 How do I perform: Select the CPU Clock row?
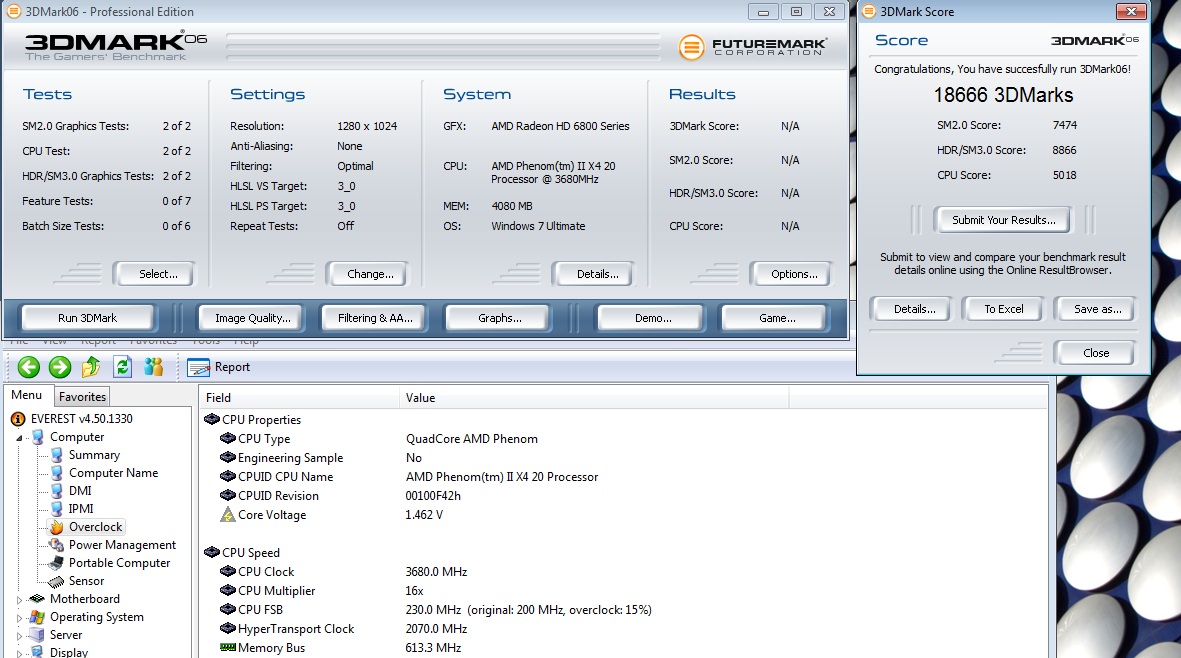pos(624,572)
